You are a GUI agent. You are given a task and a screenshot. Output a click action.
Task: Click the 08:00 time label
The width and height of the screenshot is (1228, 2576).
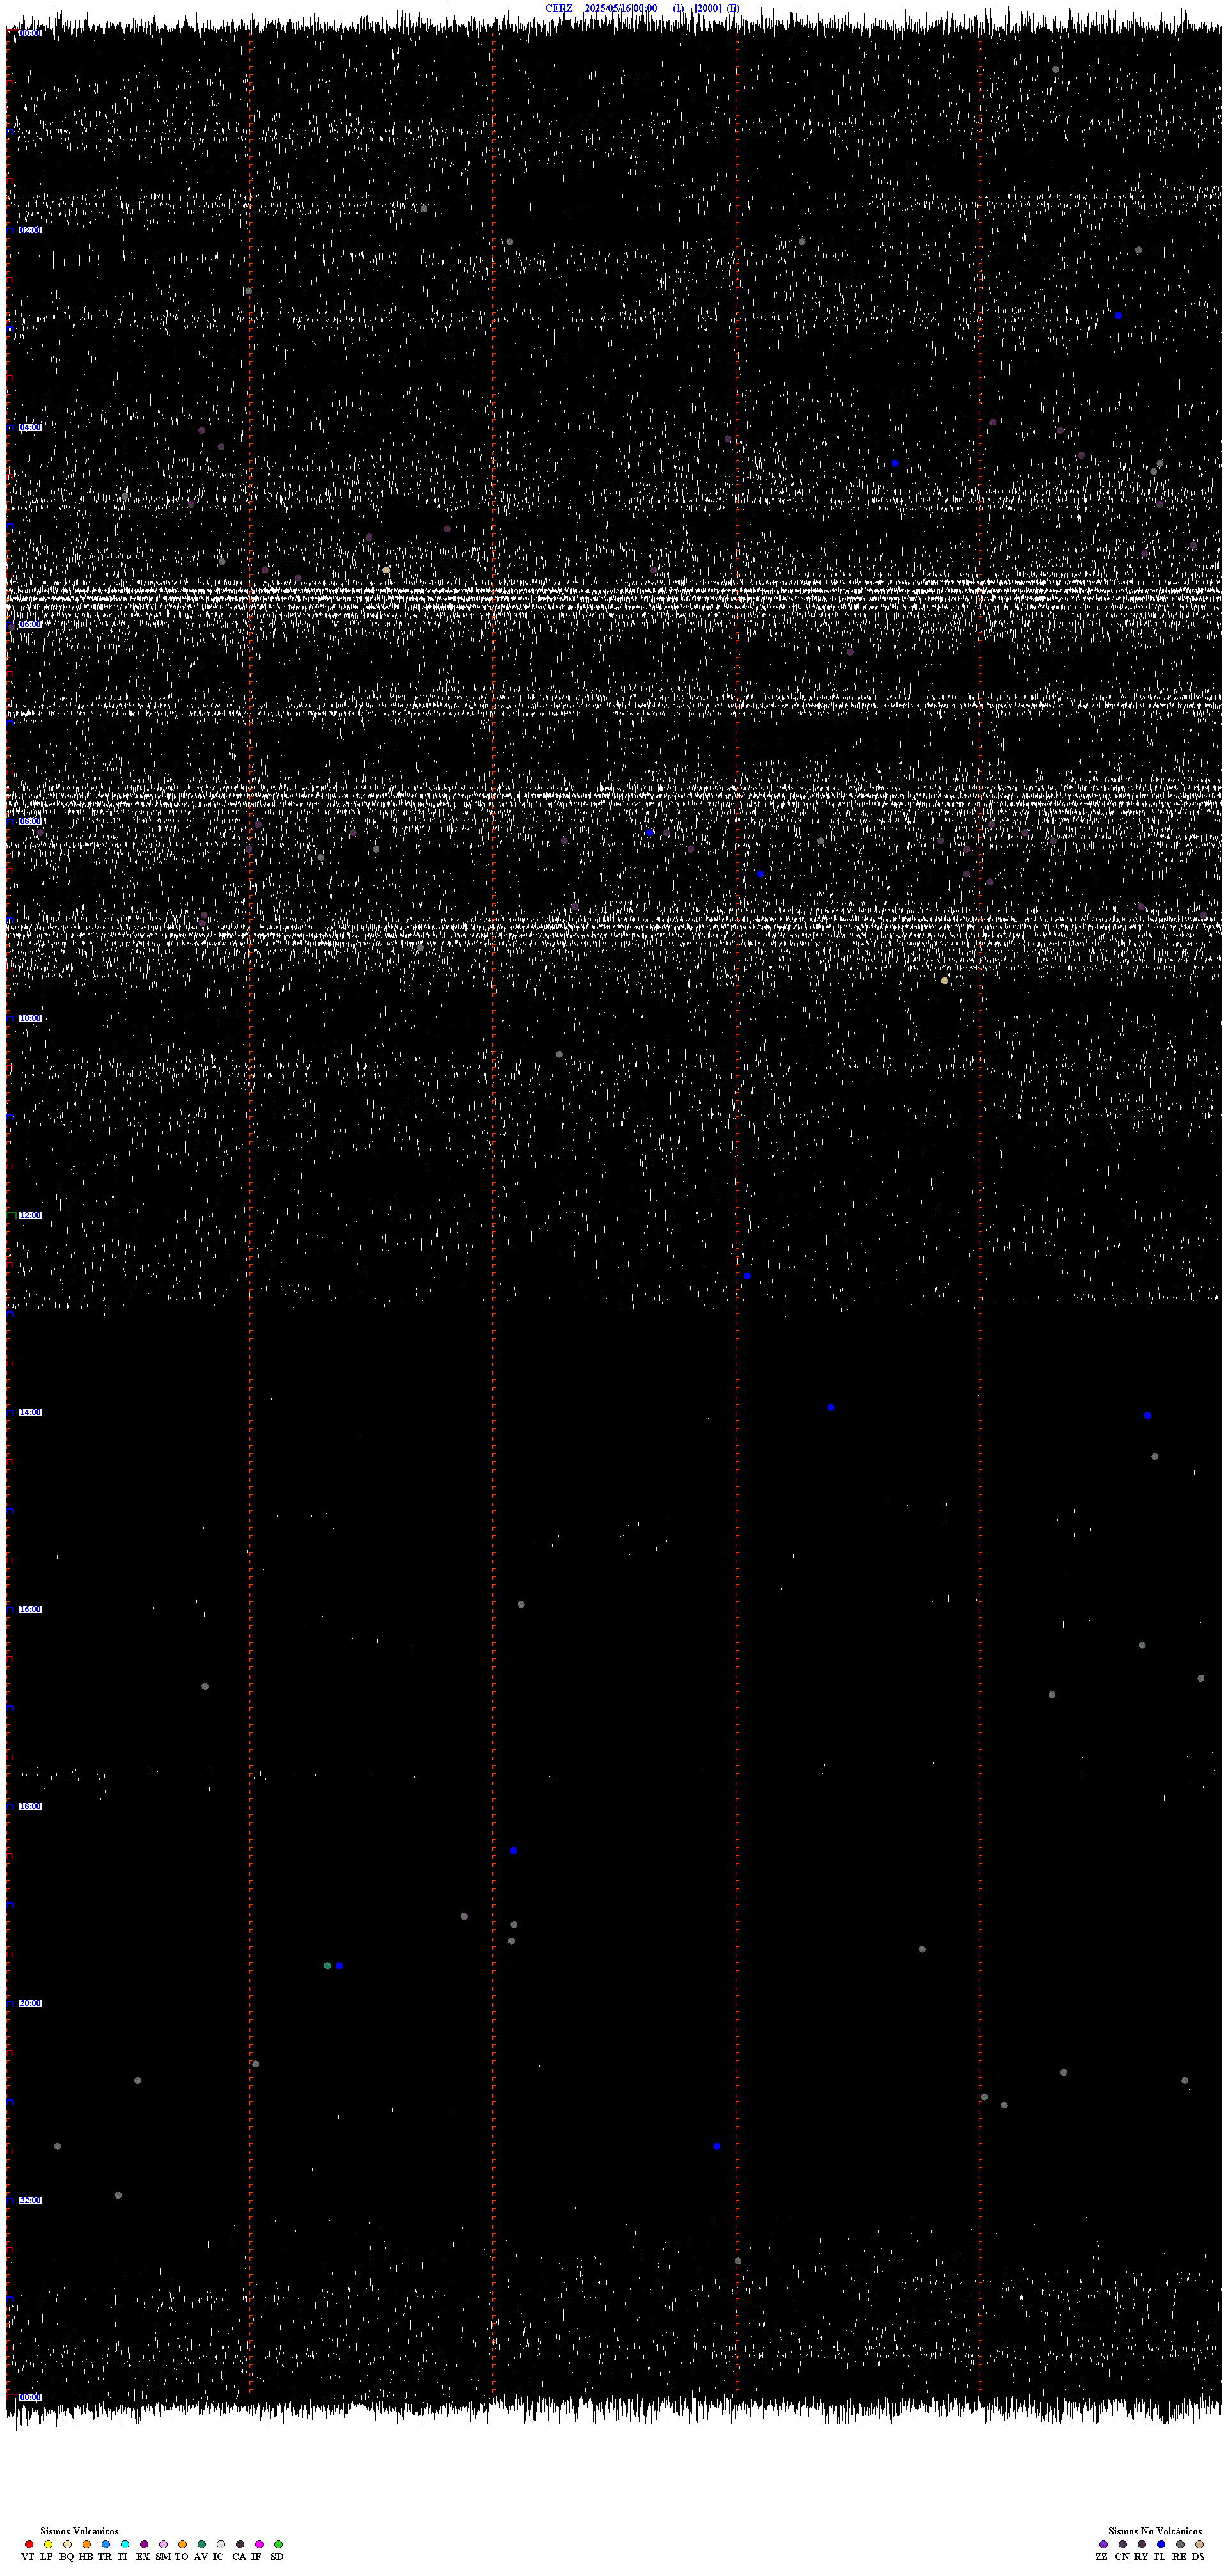(x=30, y=821)
